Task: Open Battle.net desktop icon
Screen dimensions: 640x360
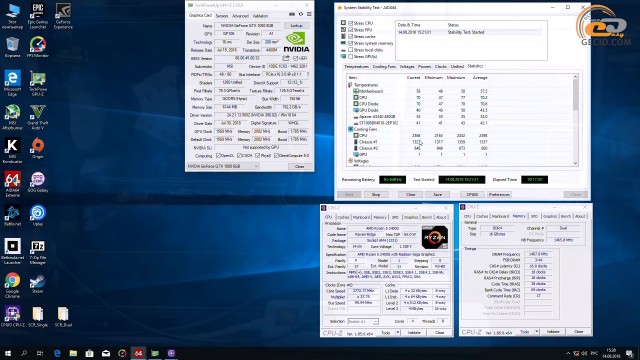Action: (12, 216)
